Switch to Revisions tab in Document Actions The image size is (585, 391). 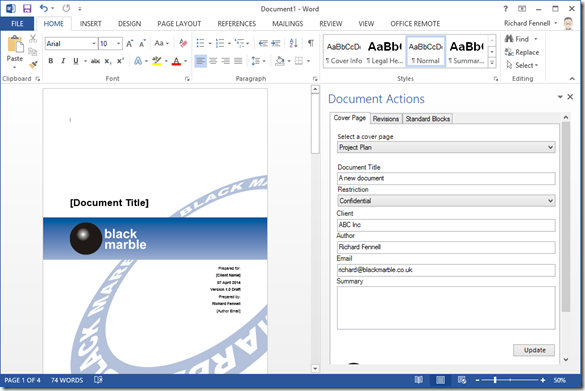[386, 119]
